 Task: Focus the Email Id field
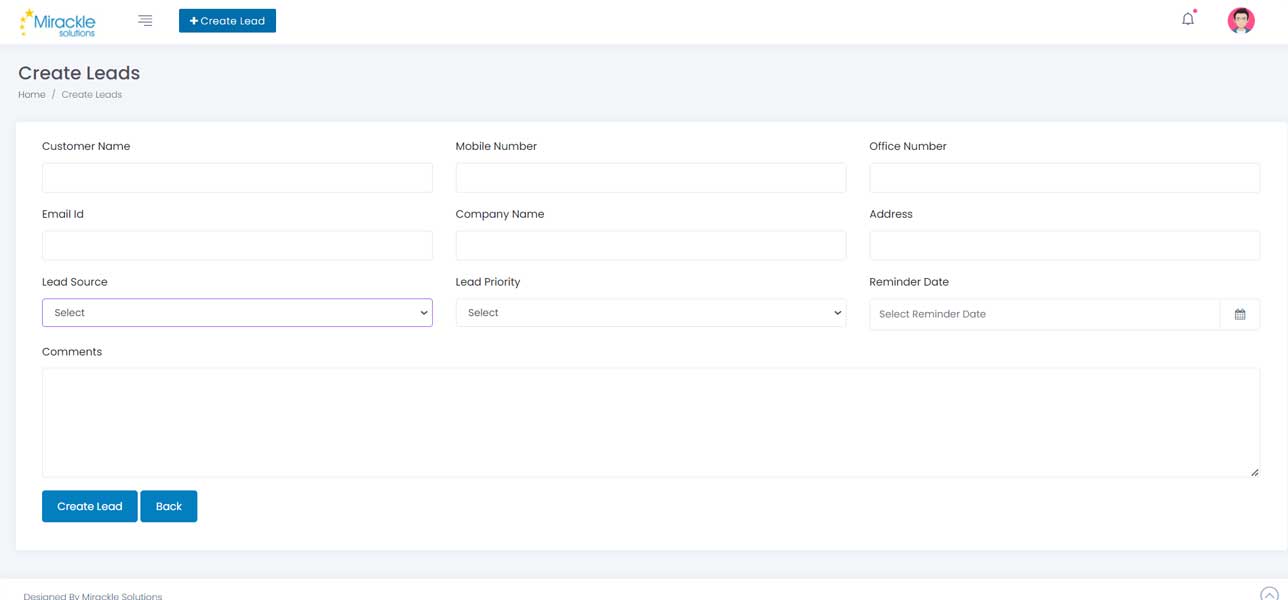coord(237,246)
